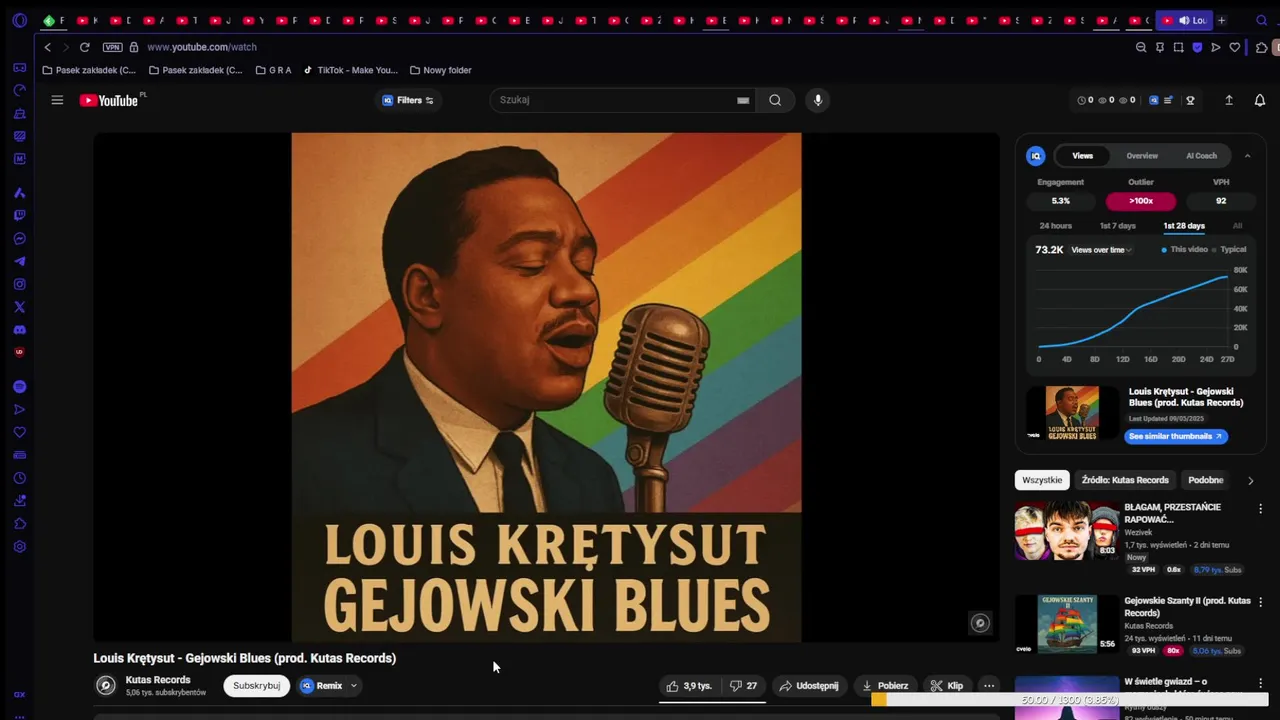This screenshot has height=720, width=1280.
Task: Click the address bar URL youtube.com/watch
Action: coord(202,47)
